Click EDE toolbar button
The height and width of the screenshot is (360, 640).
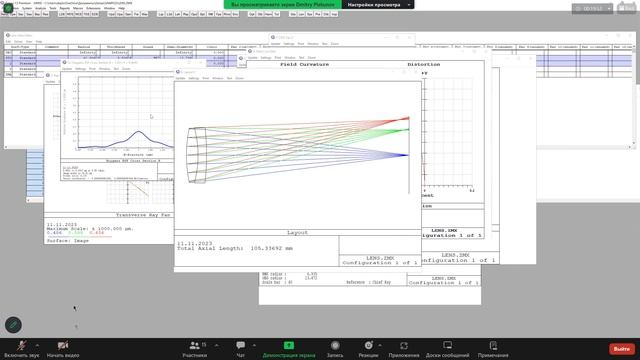pyautogui.click(x=95, y=14)
